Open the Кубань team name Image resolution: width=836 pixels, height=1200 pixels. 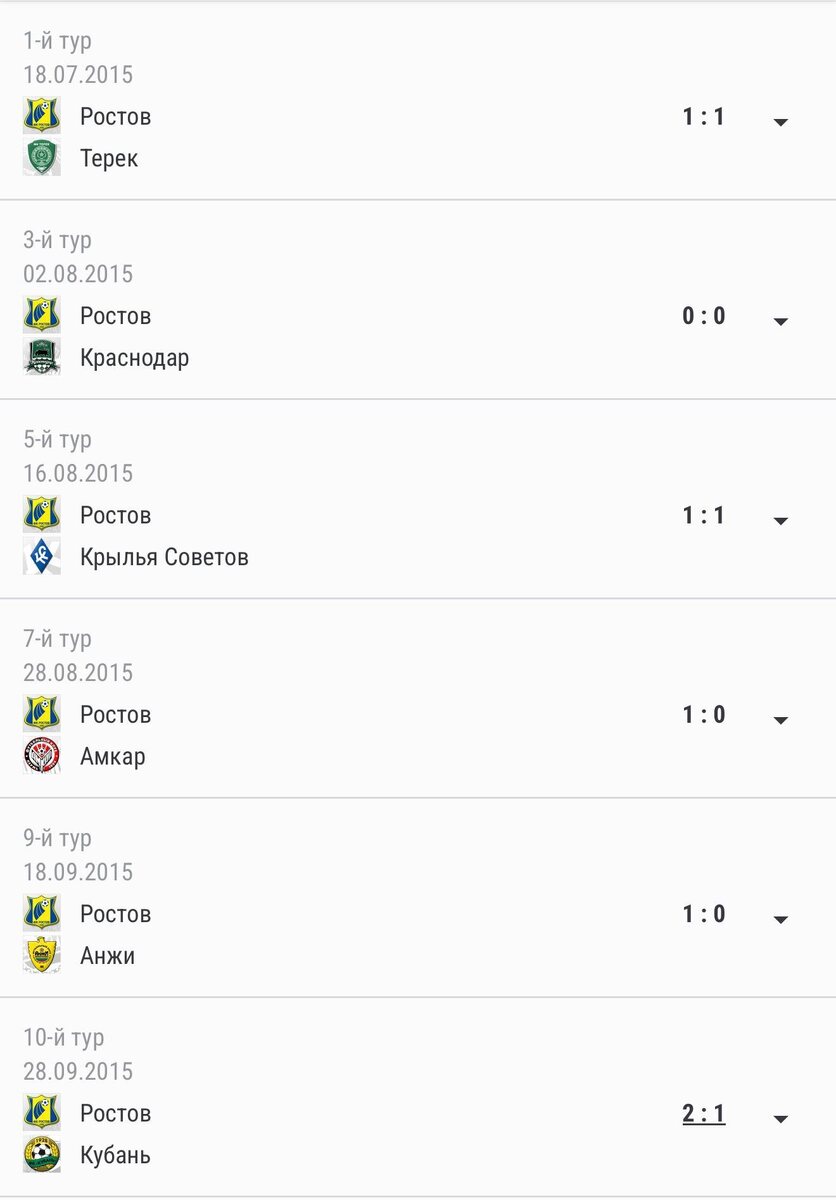click(116, 1156)
